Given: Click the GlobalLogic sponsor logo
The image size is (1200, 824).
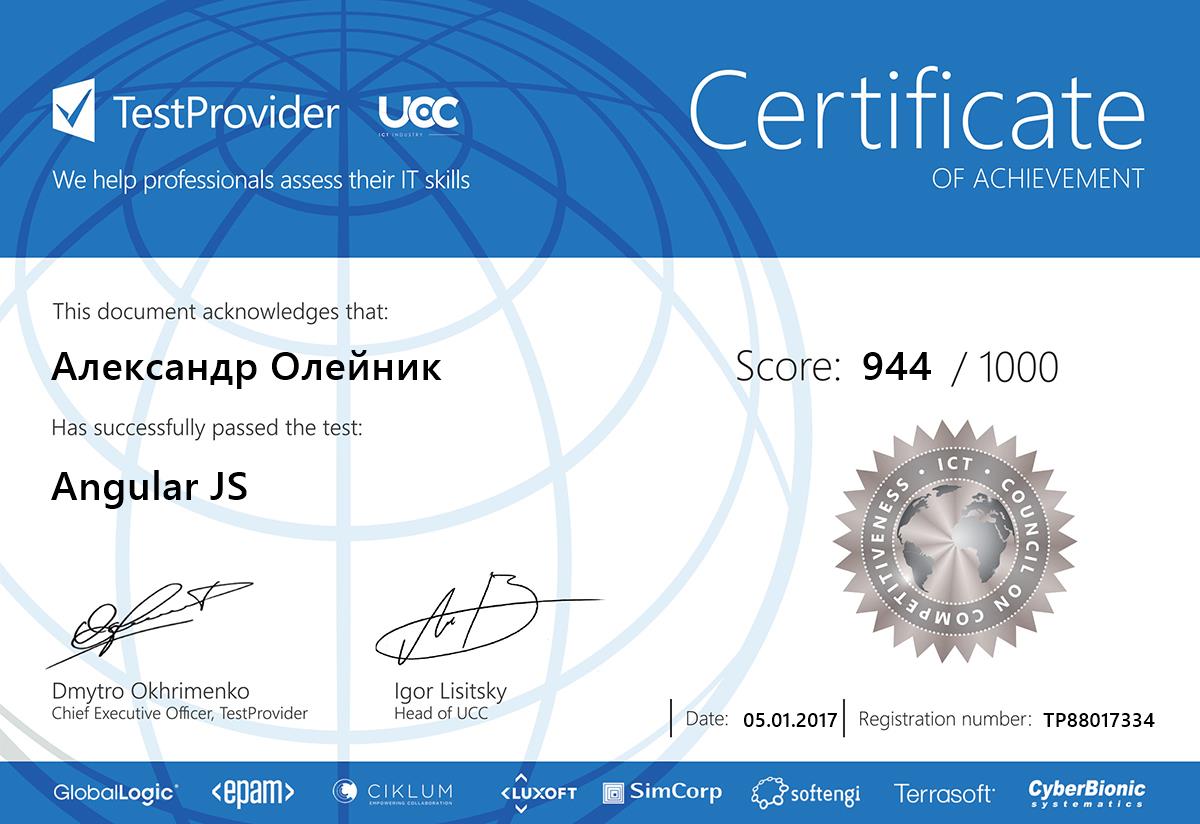Looking at the screenshot, I should (x=116, y=793).
